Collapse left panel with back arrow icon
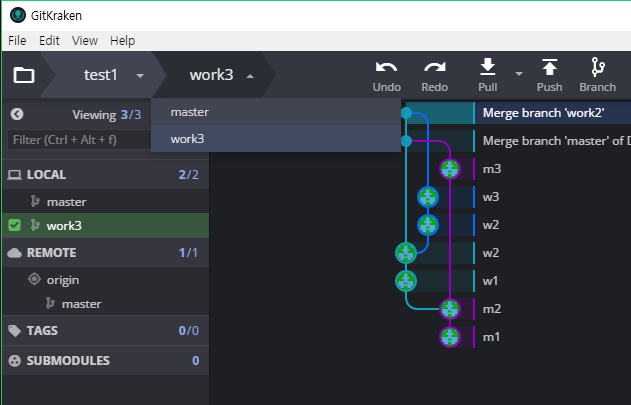This screenshot has height=405, width=631. pos(17,114)
